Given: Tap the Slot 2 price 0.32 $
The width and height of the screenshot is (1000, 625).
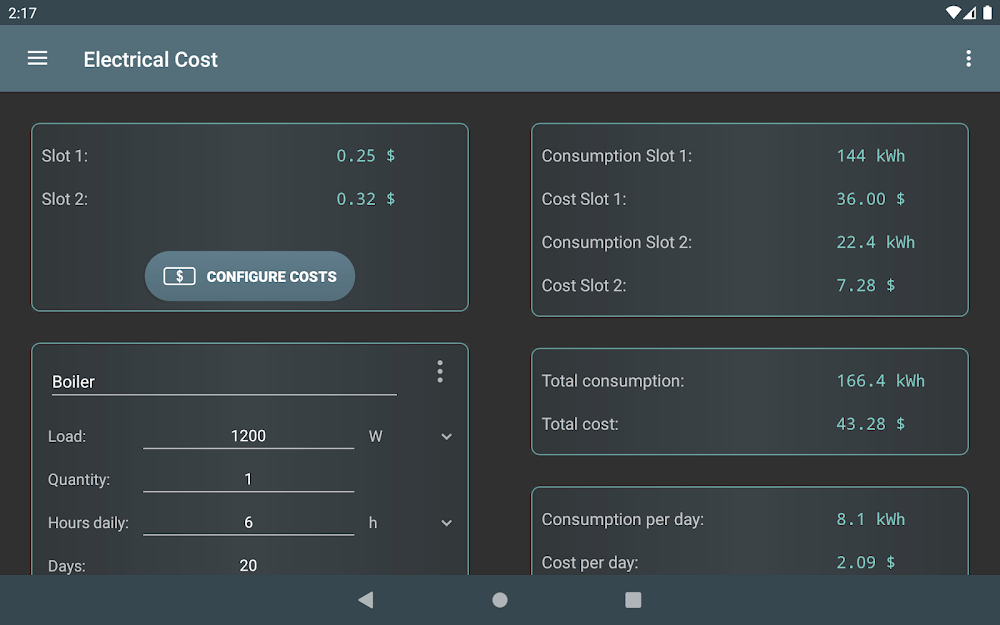Looking at the screenshot, I should [x=365, y=199].
